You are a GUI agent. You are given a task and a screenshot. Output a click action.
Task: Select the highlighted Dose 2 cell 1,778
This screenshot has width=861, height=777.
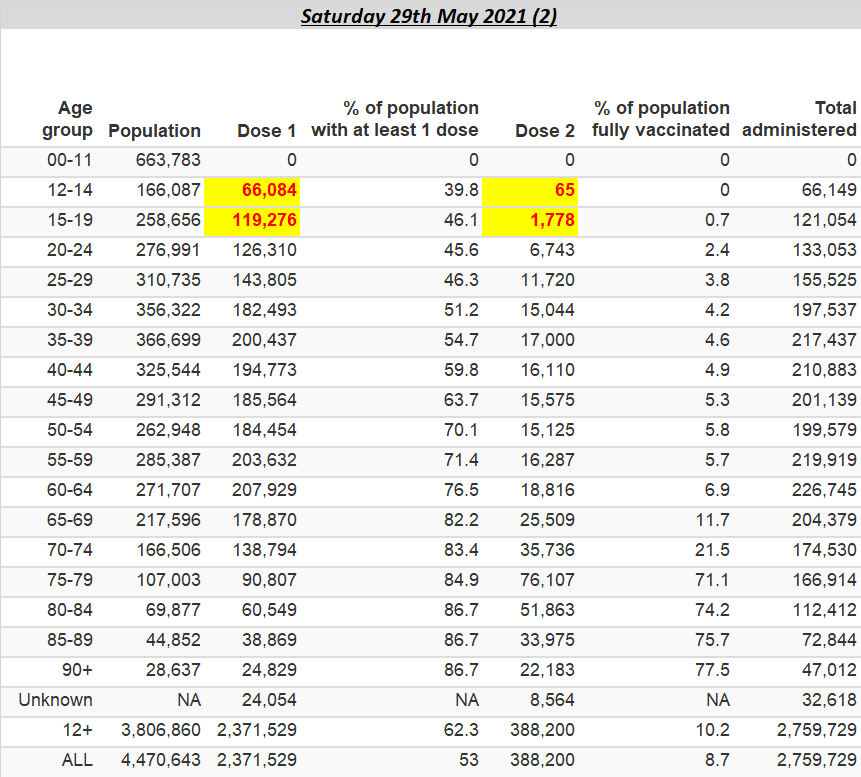(530, 220)
